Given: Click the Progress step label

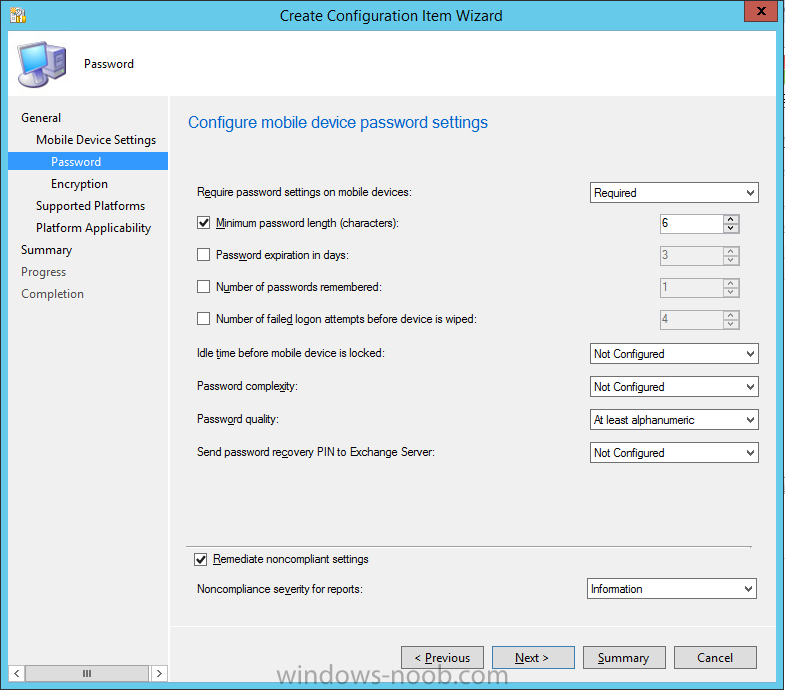Looking at the screenshot, I should tap(44, 272).
